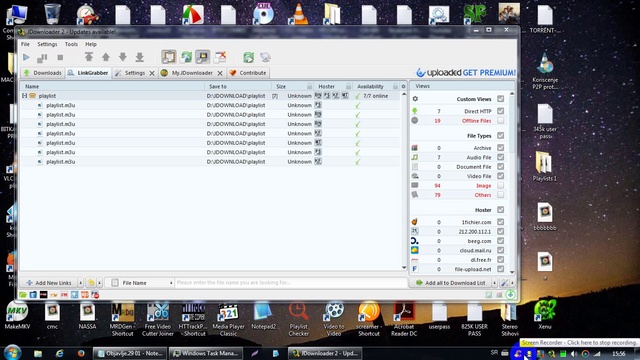The height and width of the screenshot is (360, 640).
Task: Click the Objavlje Notepad taskbar button
Action: [131, 353]
